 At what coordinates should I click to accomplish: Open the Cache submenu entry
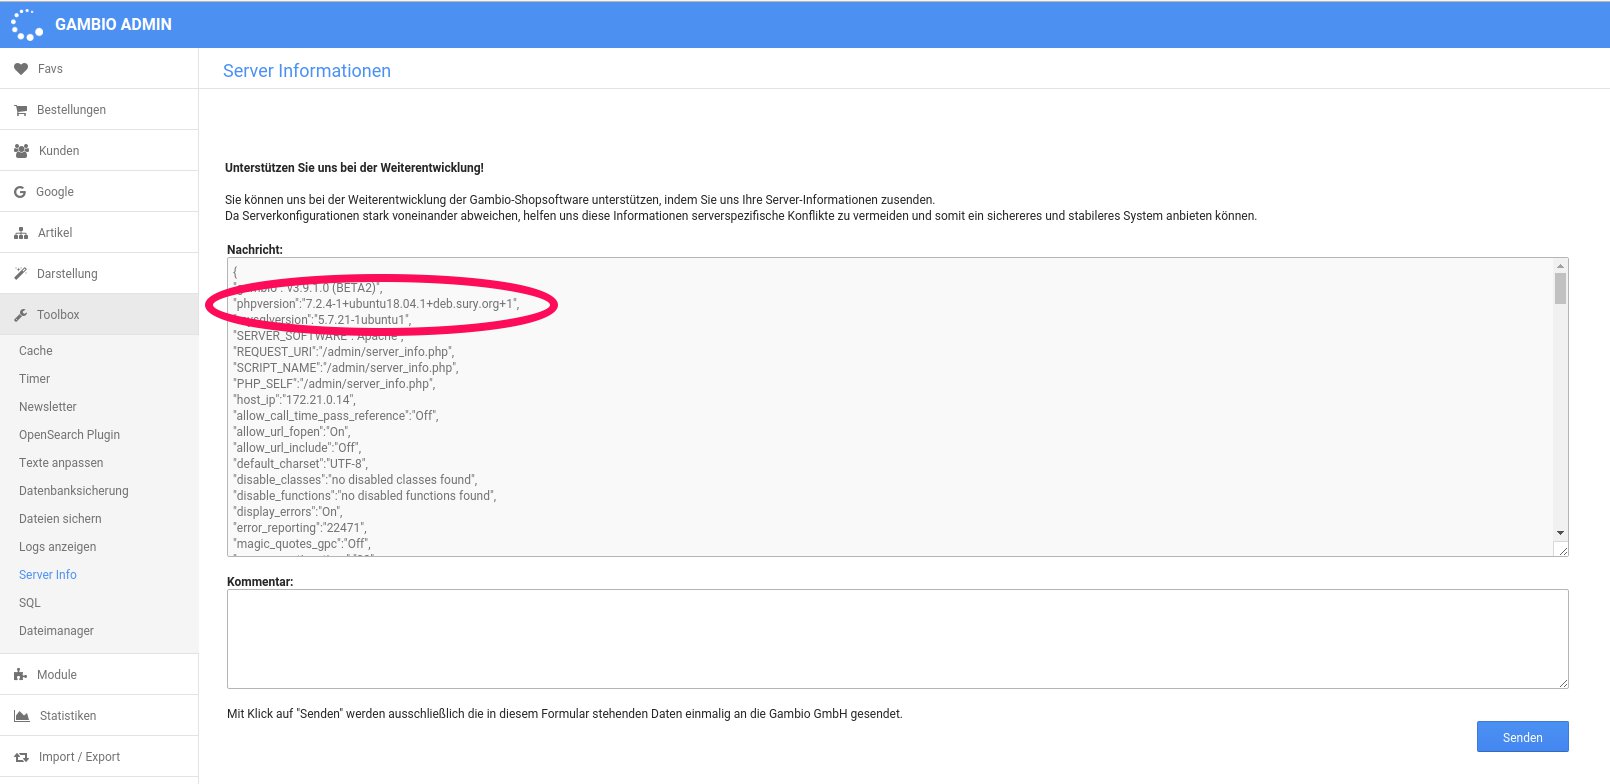[36, 351]
